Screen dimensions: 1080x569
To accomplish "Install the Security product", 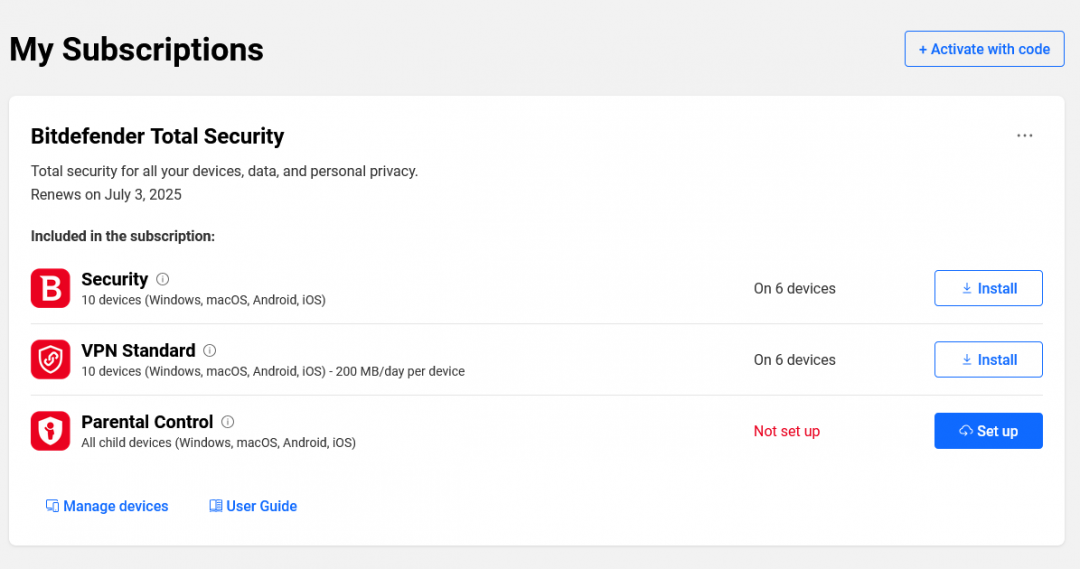I will [x=988, y=288].
